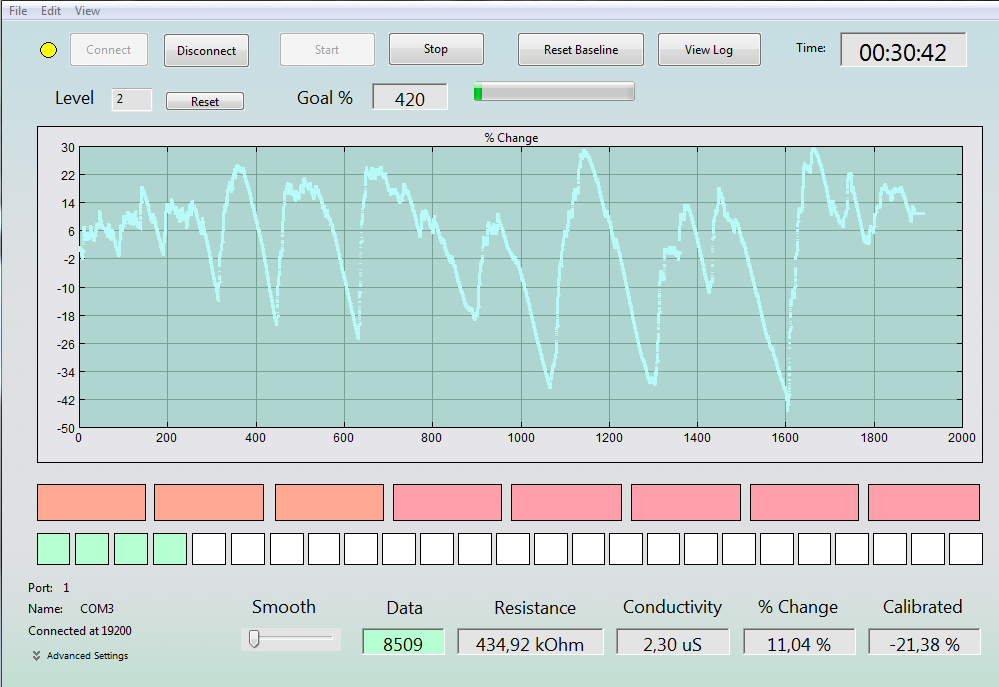Click the "Port:" label text
The image size is (999, 687).
tap(40, 588)
